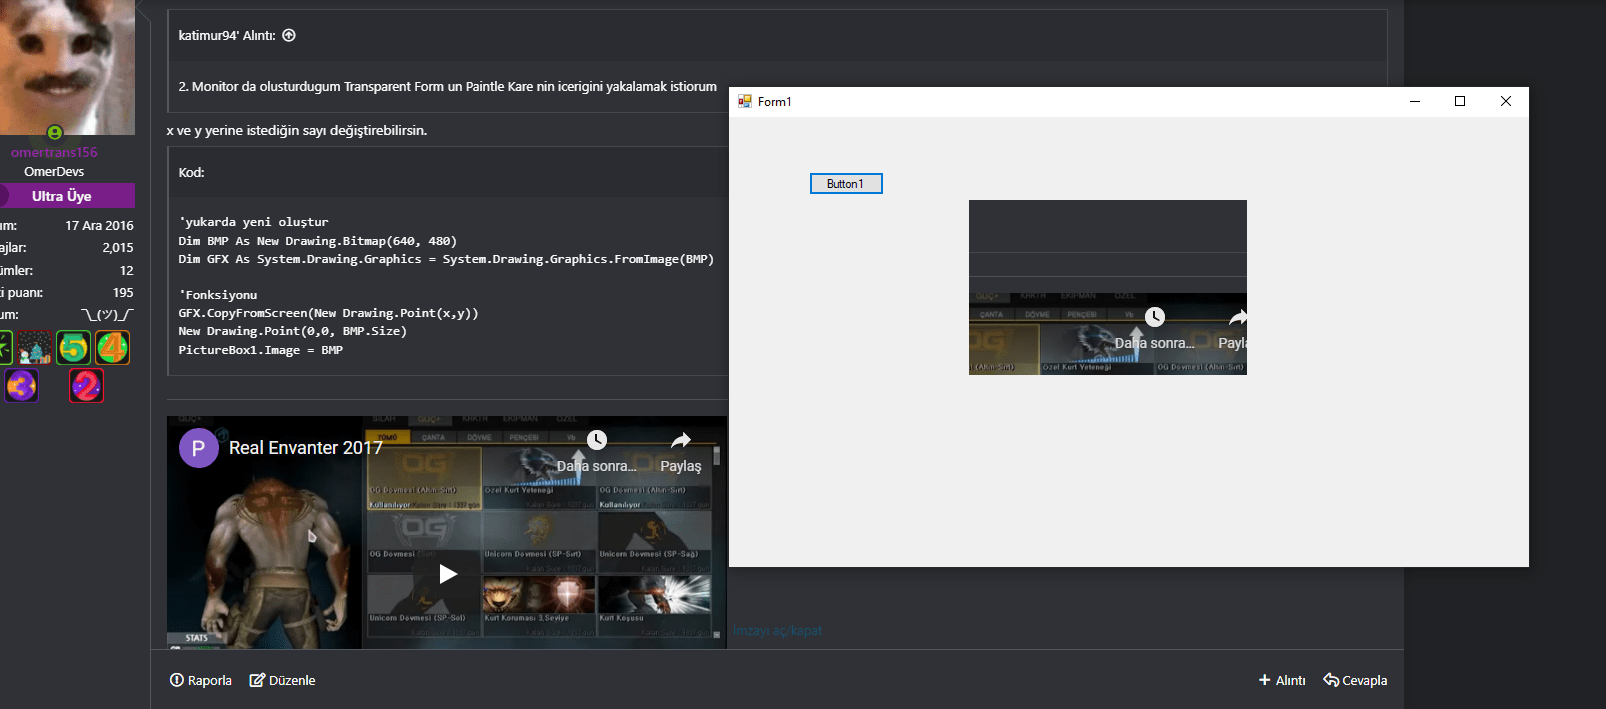Click the holiday tree badge icon
The image size is (1606, 709).
pyautogui.click(x=34, y=348)
